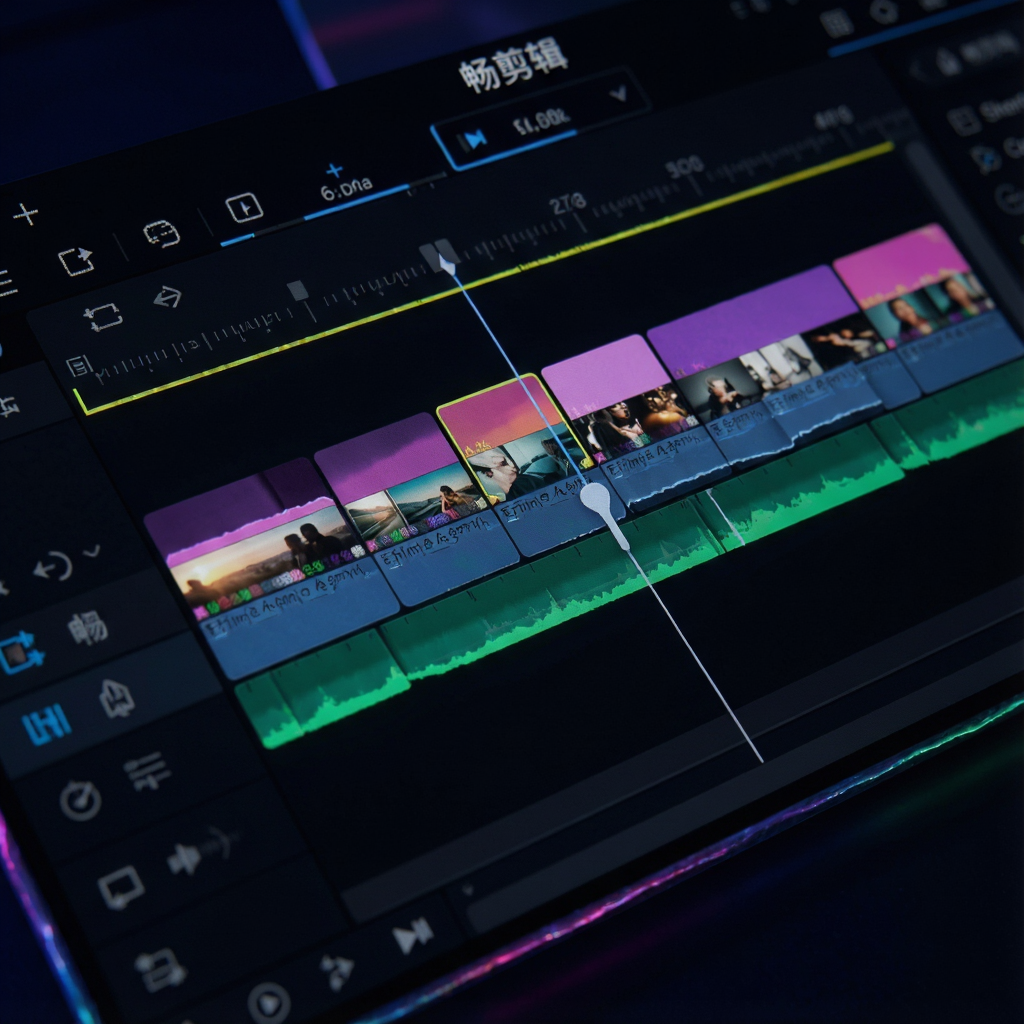Click the small list icon at ruler start

(x=78, y=366)
